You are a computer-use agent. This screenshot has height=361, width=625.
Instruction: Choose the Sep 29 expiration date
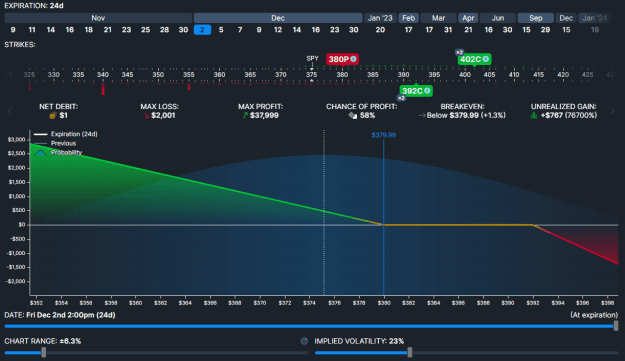pos(545,30)
